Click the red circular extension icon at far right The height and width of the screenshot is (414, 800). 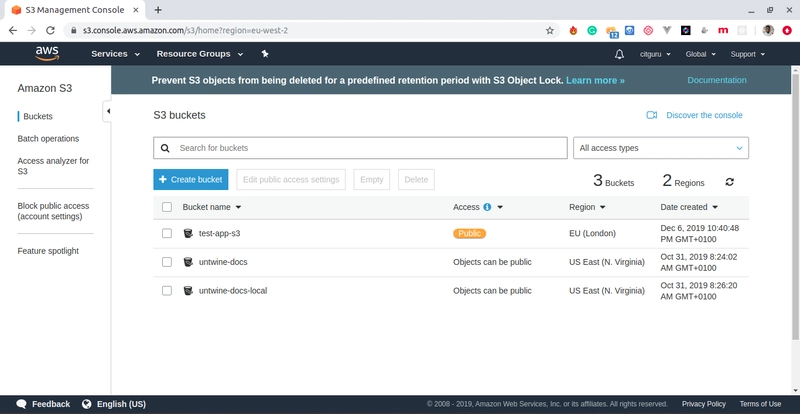pyautogui.click(x=787, y=31)
